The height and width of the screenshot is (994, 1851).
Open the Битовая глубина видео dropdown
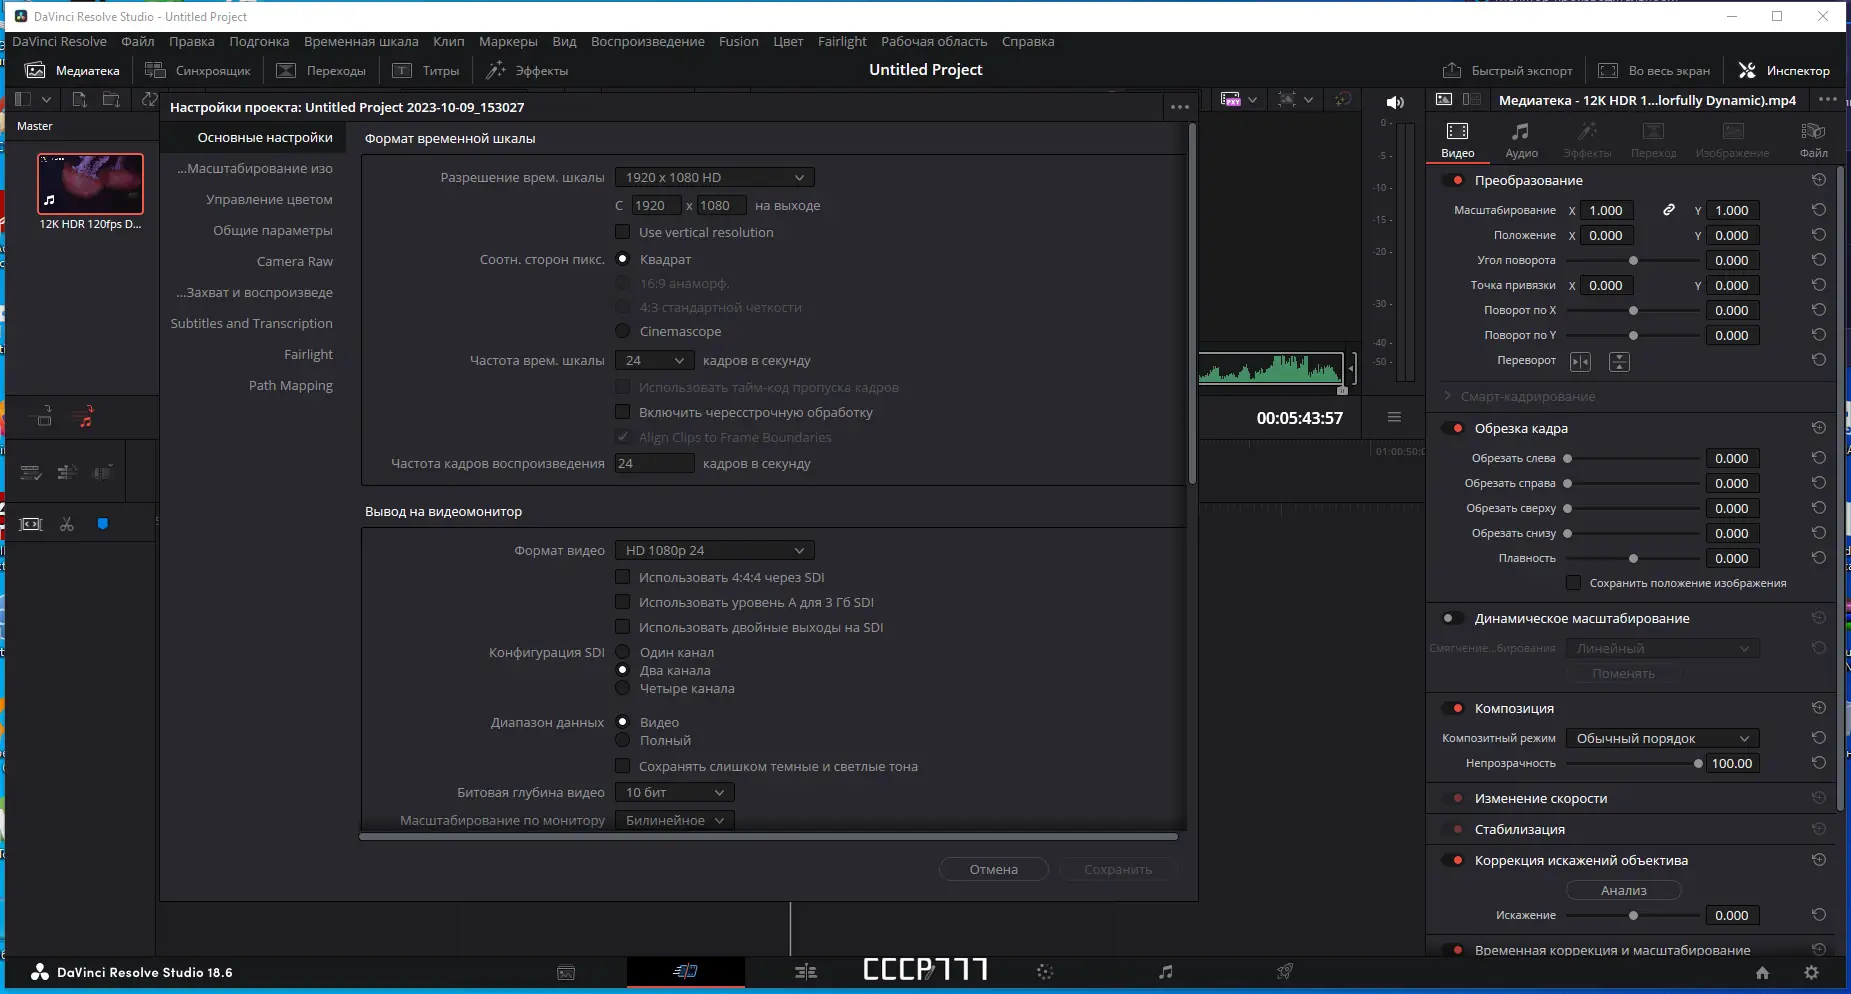point(673,791)
